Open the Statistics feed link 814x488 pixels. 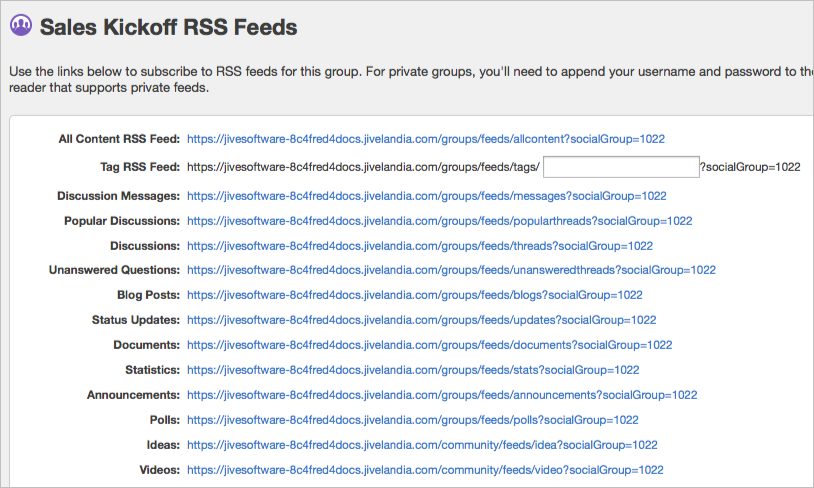413,370
